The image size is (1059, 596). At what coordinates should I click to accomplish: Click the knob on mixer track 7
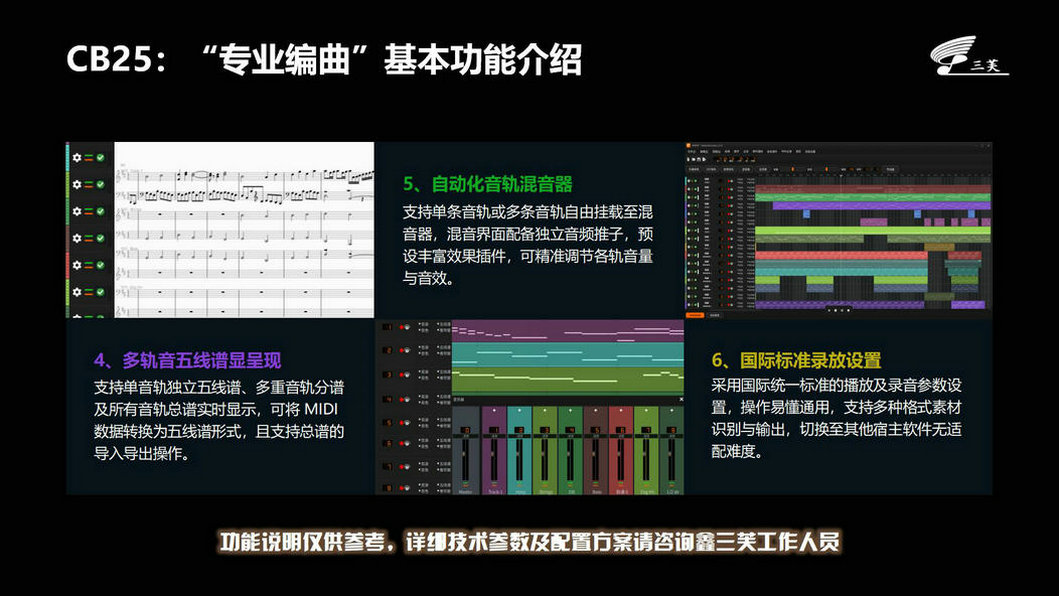(407, 467)
